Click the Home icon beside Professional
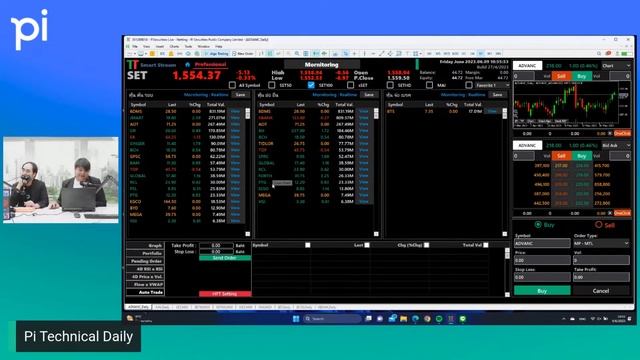This screenshot has width=640, height=360. click(187, 64)
